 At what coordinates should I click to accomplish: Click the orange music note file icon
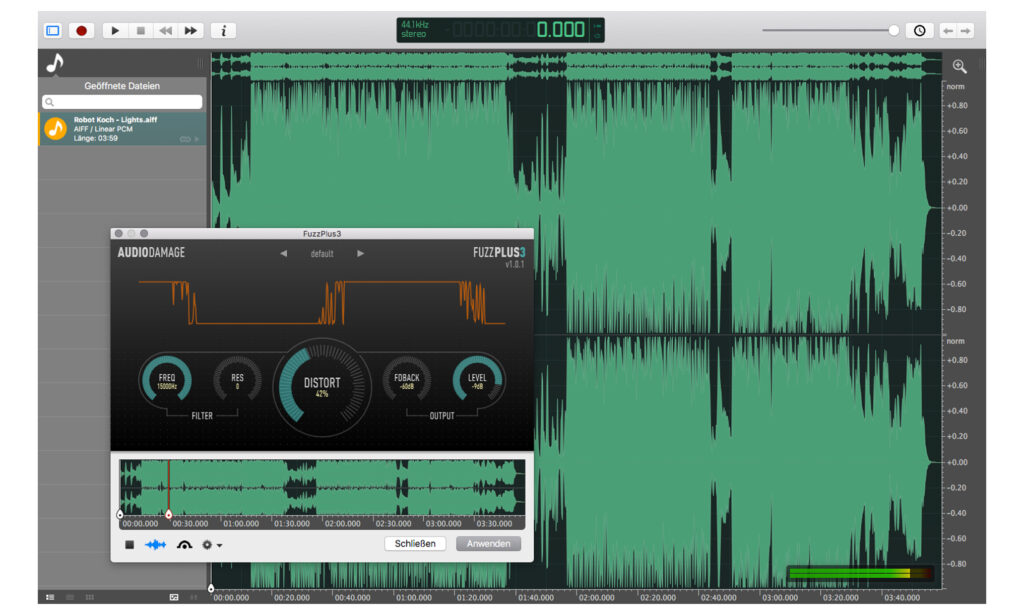coord(56,129)
